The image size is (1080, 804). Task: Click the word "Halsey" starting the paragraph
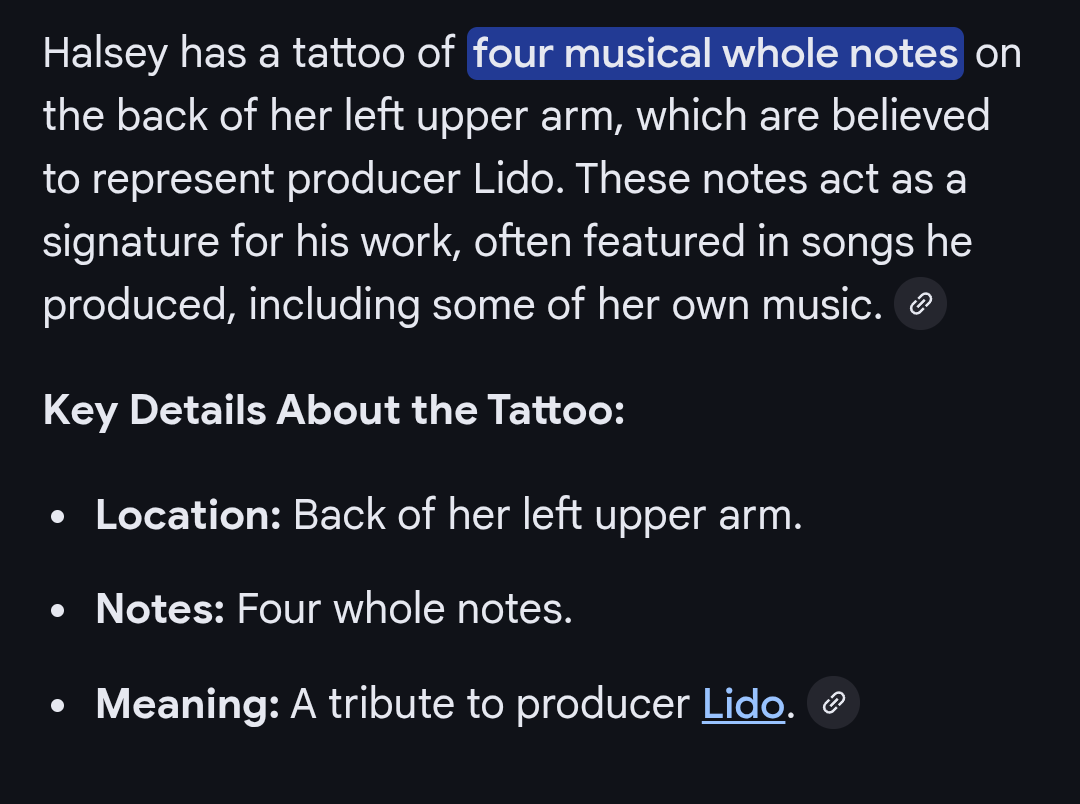coord(106,54)
